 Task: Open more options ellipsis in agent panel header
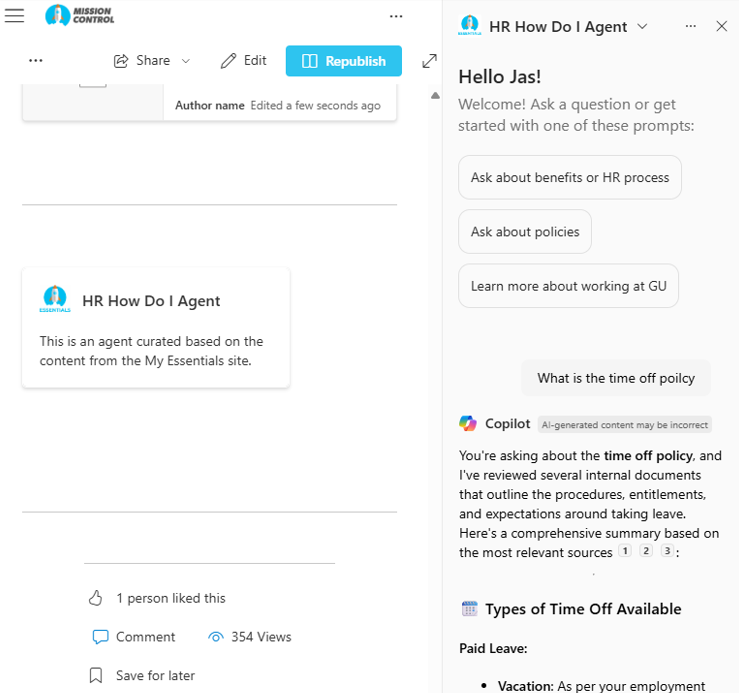[x=690, y=26]
